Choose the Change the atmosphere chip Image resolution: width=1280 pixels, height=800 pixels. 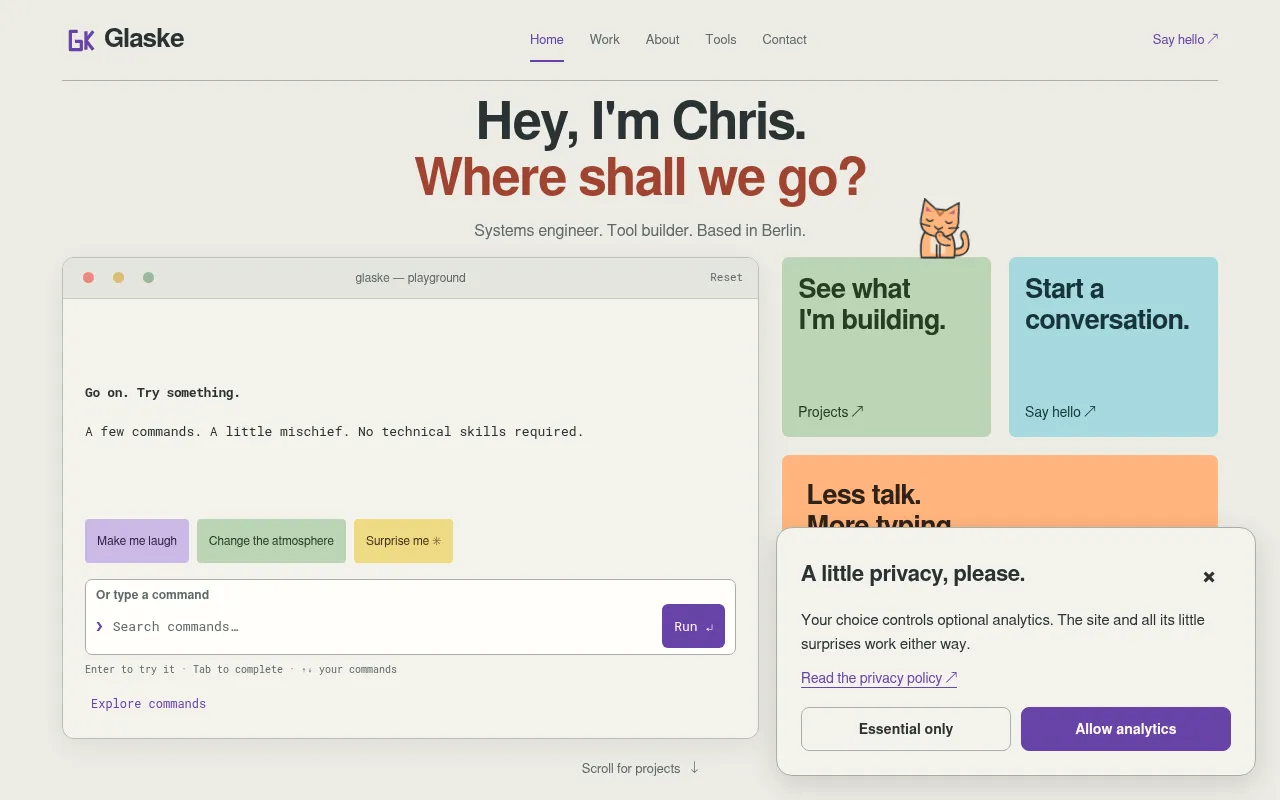pos(271,541)
